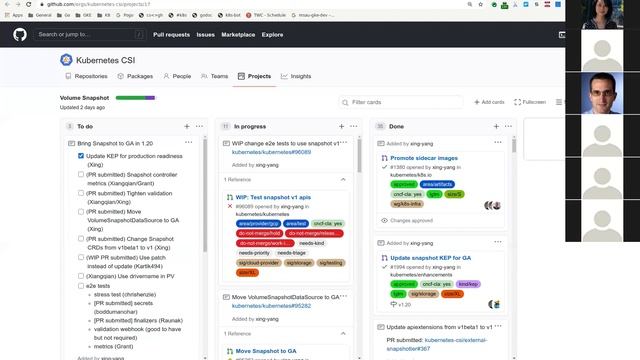Check Change Snapshot CRDs from v1beta1 to v1
The image size is (640, 360).
81,239
